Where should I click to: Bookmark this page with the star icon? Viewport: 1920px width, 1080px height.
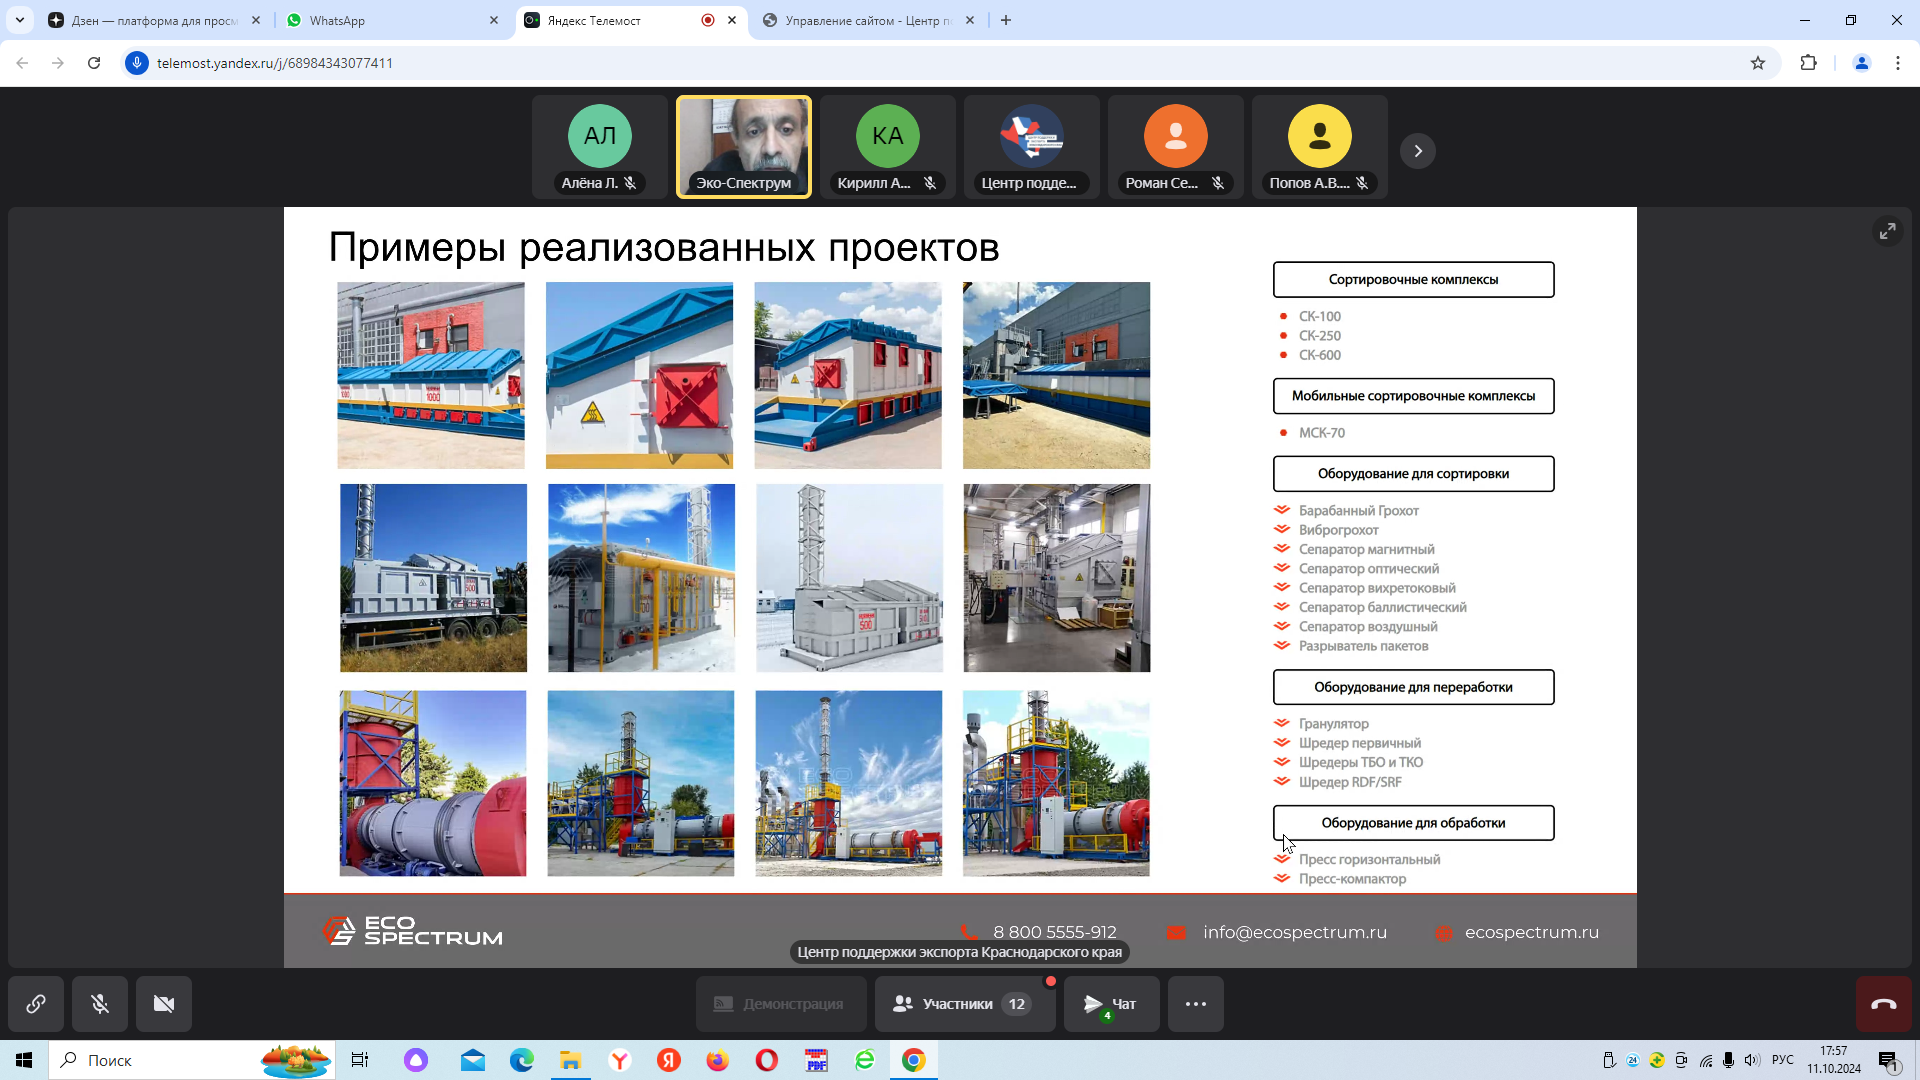pyautogui.click(x=1758, y=63)
